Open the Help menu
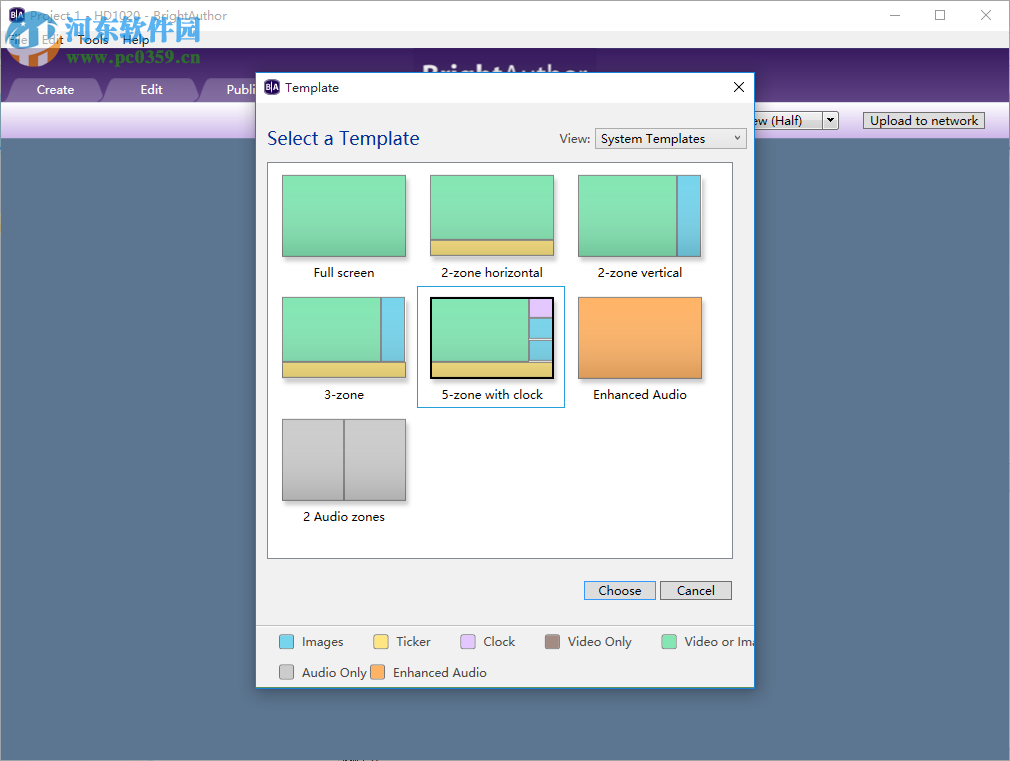Screen dimensions: 1010x761 tap(135, 40)
